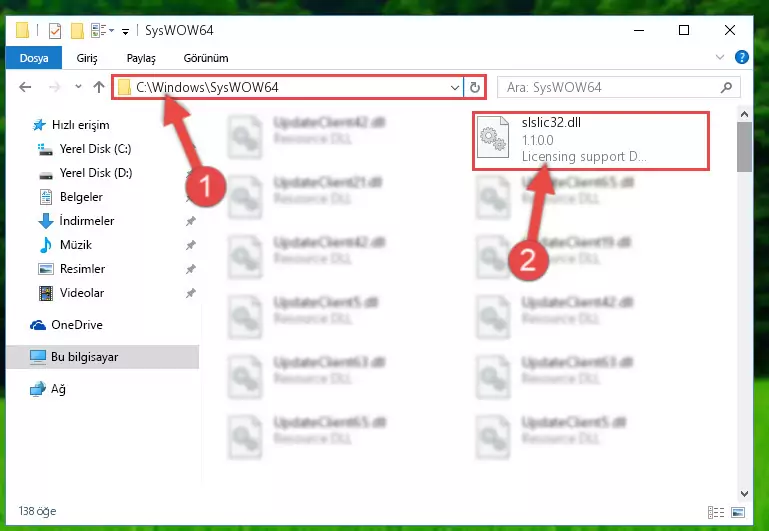This screenshot has height=531, width=769.
Task: Open the Explorer help button
Action: [x=742, y=57]
